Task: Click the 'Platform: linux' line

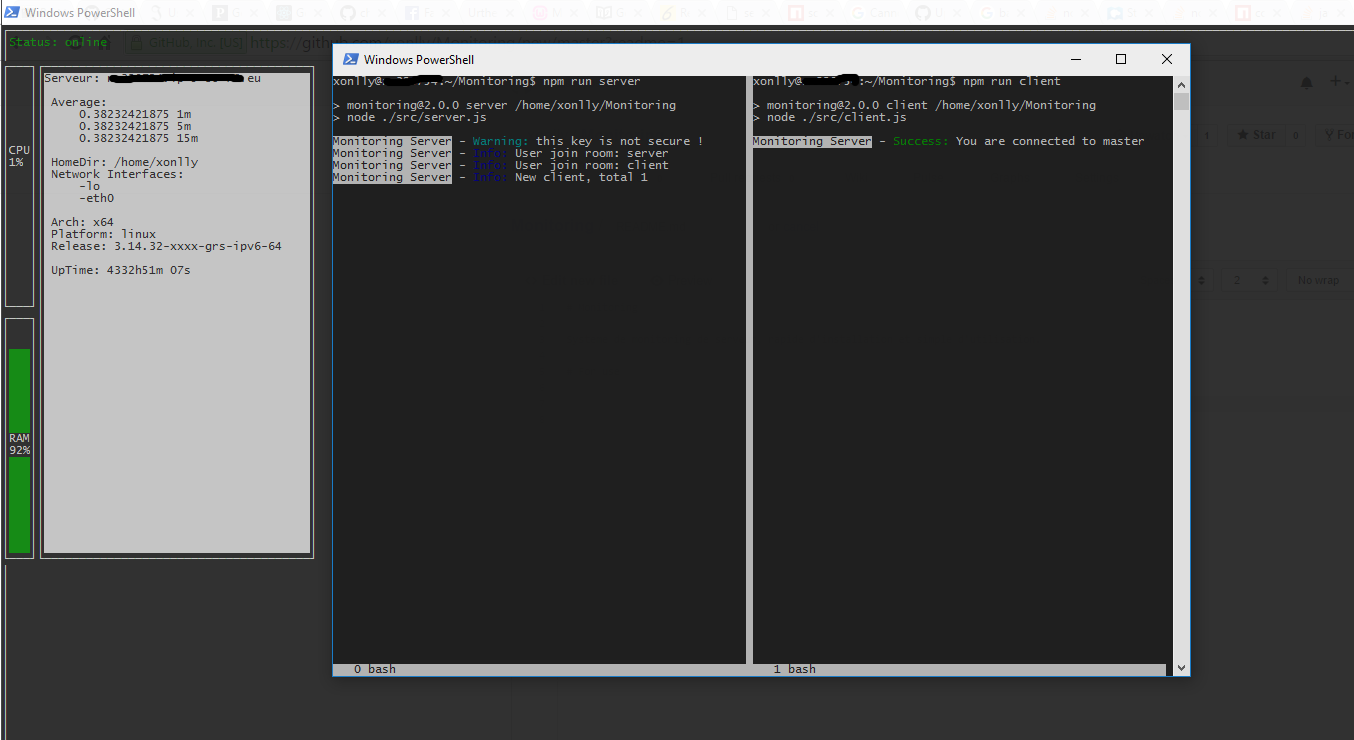Action: (x=104, y=234)
